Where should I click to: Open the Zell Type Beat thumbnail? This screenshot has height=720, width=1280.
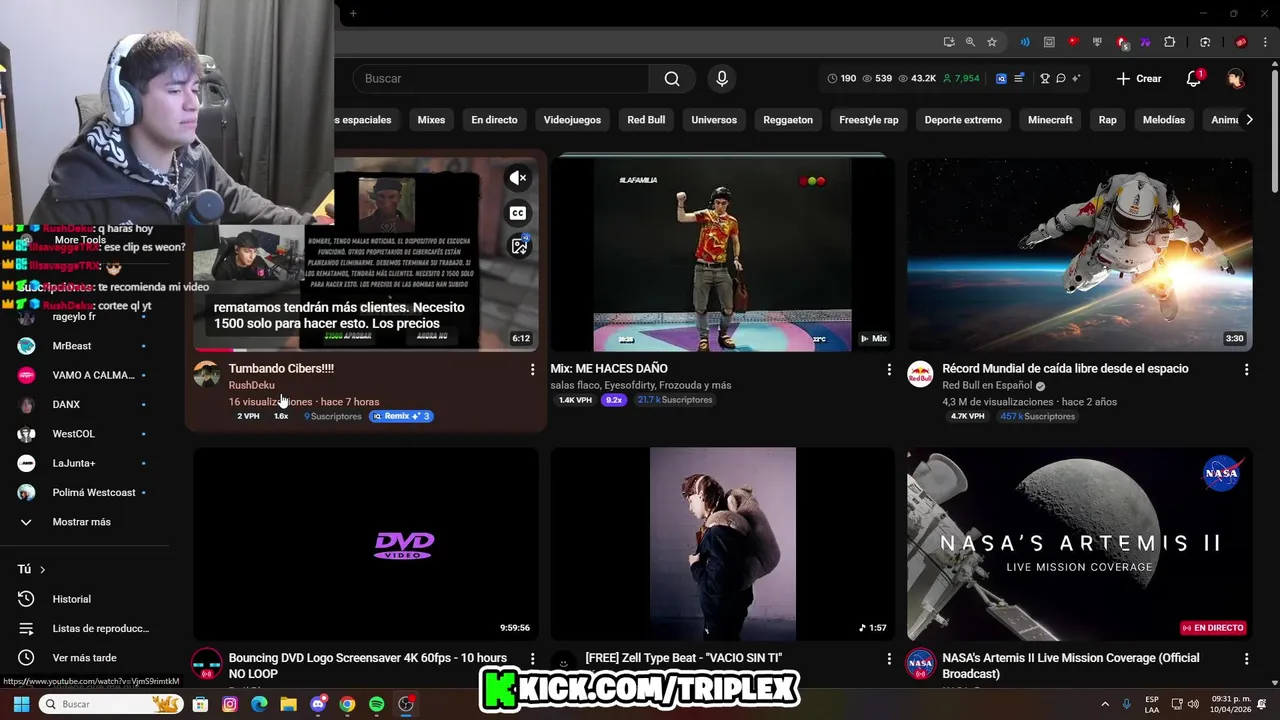tap(722, 544)
